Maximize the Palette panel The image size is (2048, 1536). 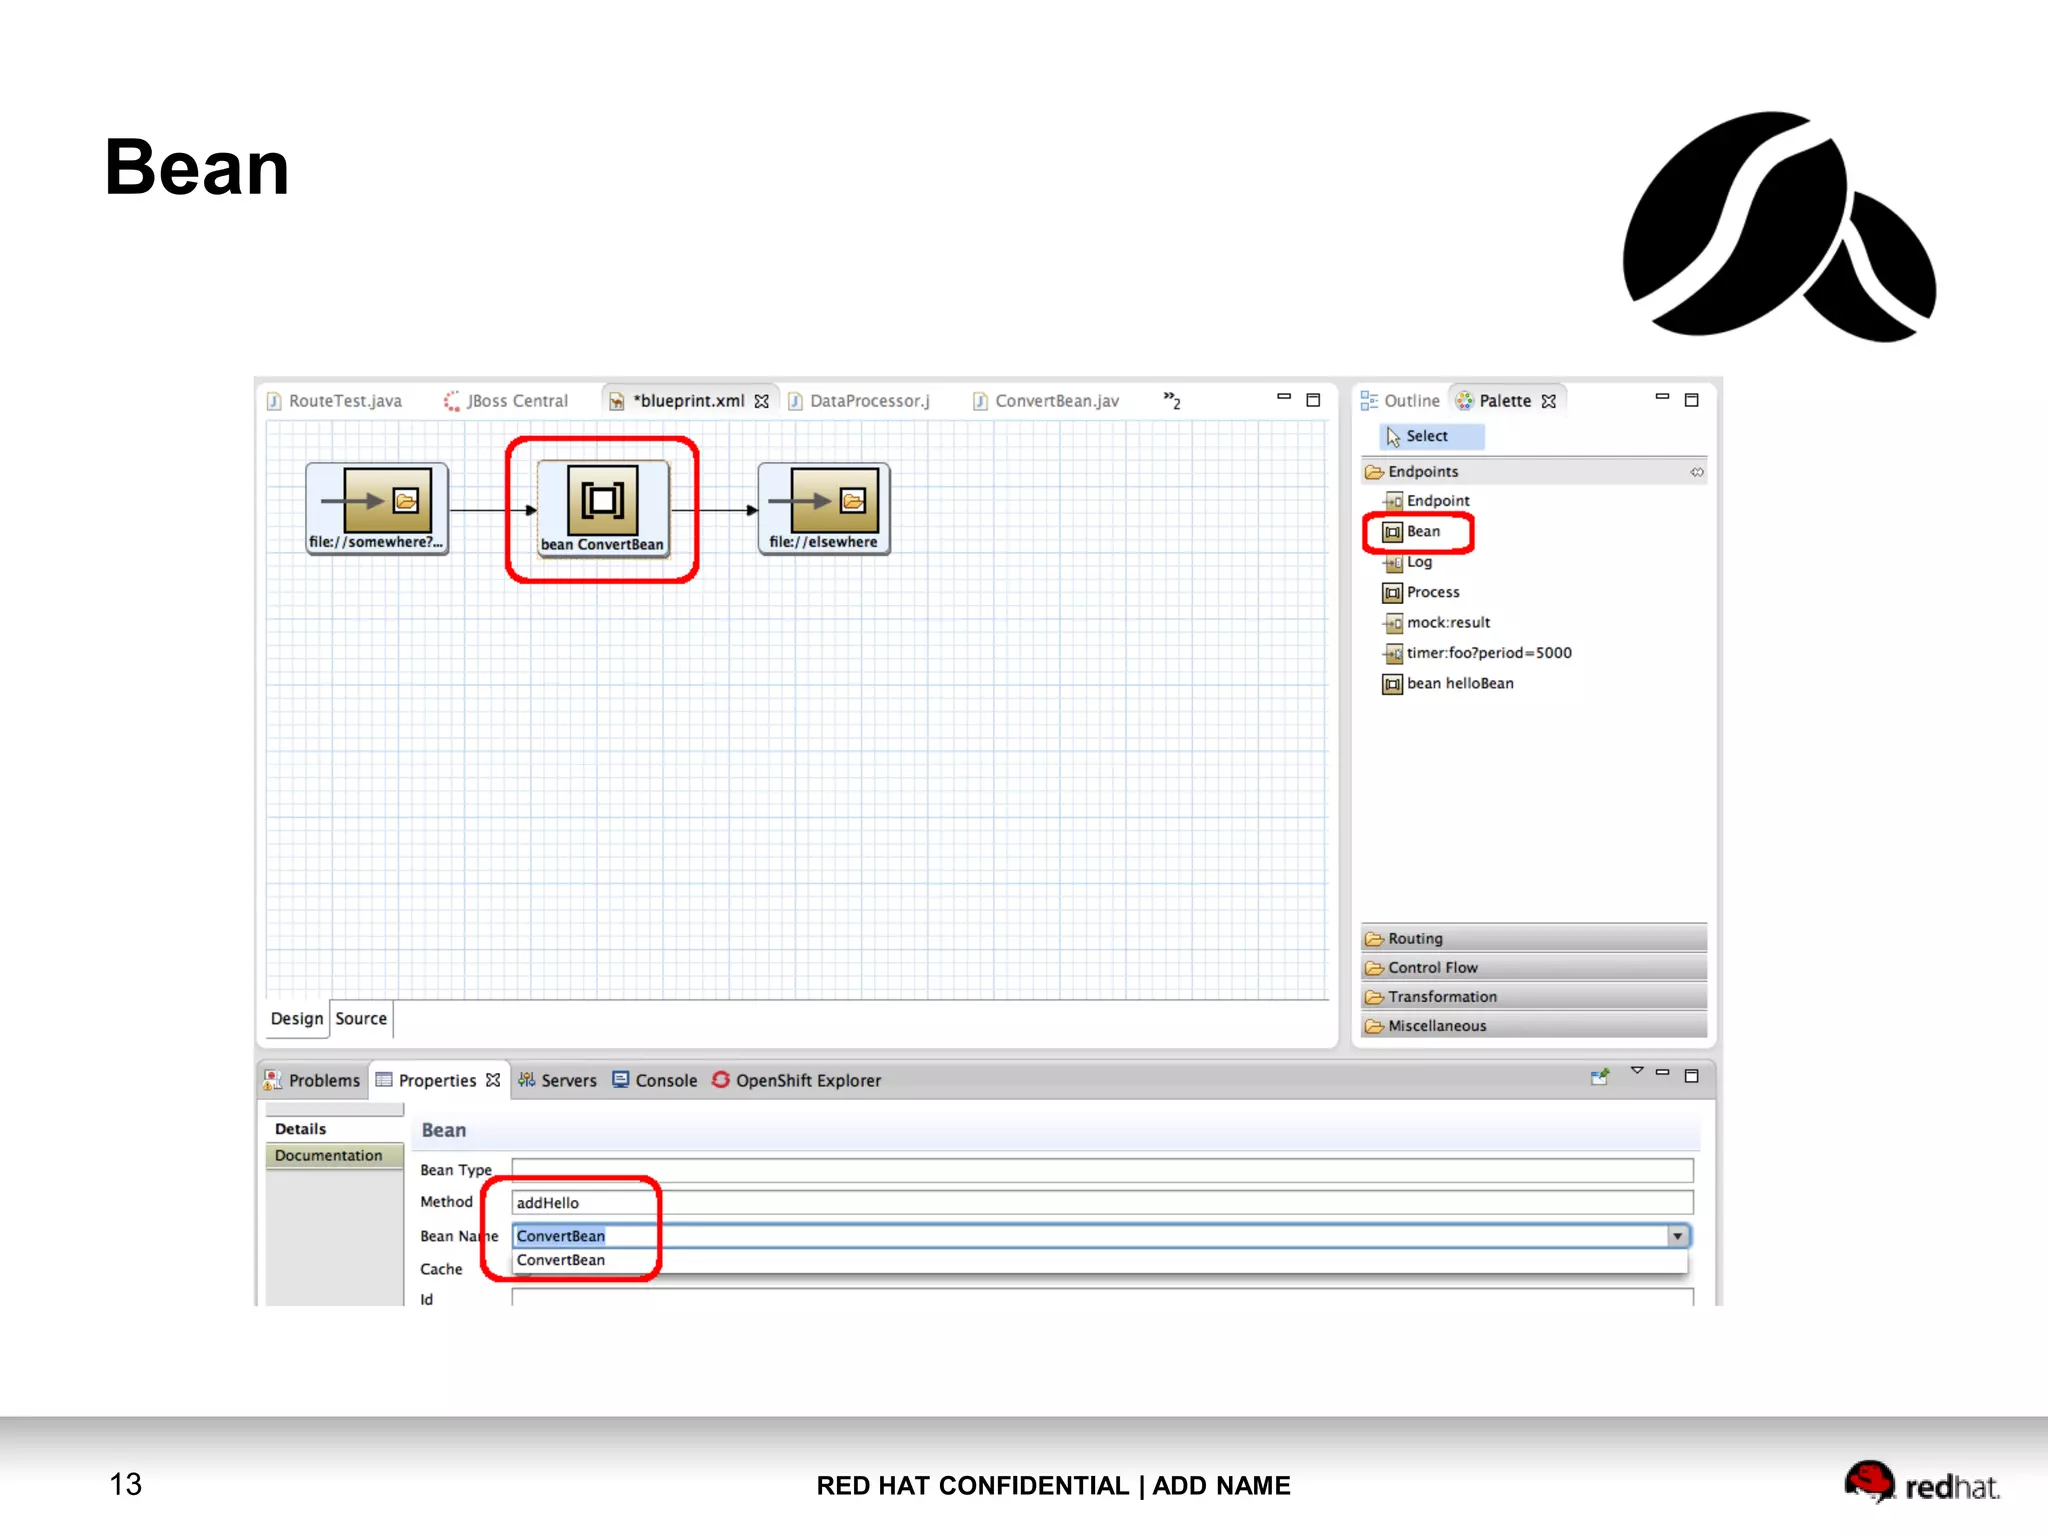click(1692, 400)
